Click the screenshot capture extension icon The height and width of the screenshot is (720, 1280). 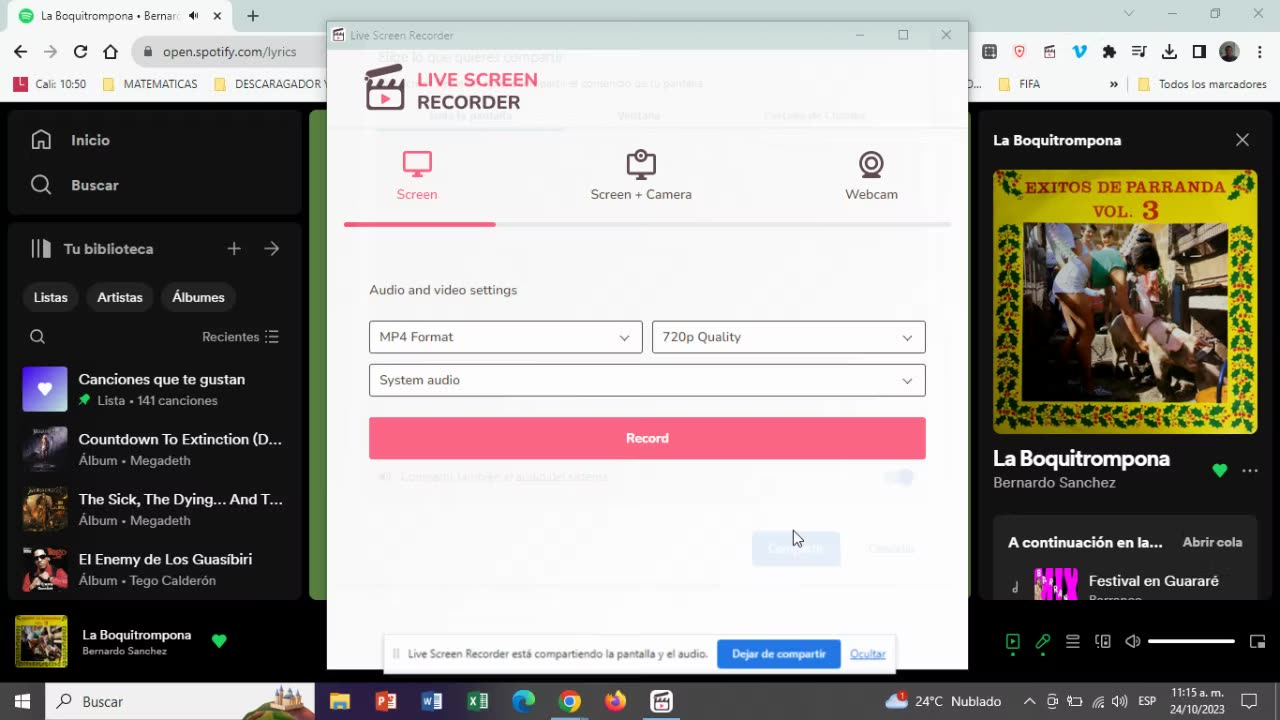tap(989, 52)
